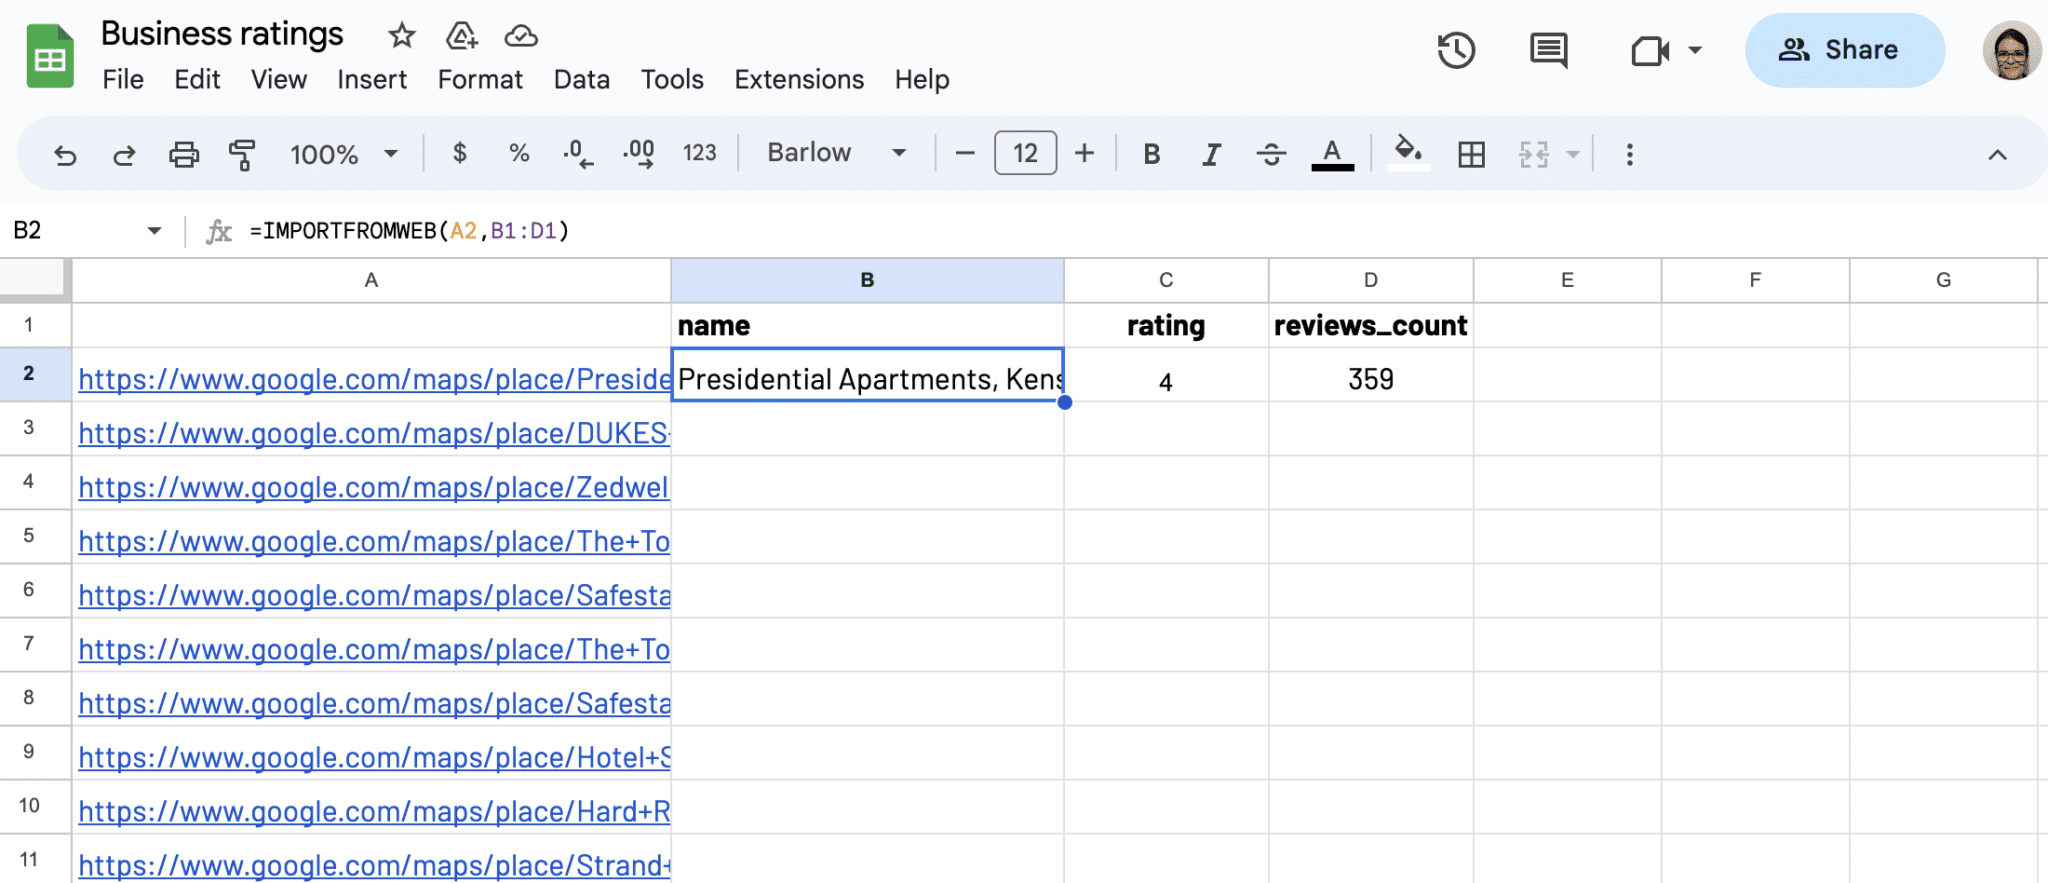Open the fill color picker
Viewport: 2048px width, 883px height.
tap(1408, 153)
